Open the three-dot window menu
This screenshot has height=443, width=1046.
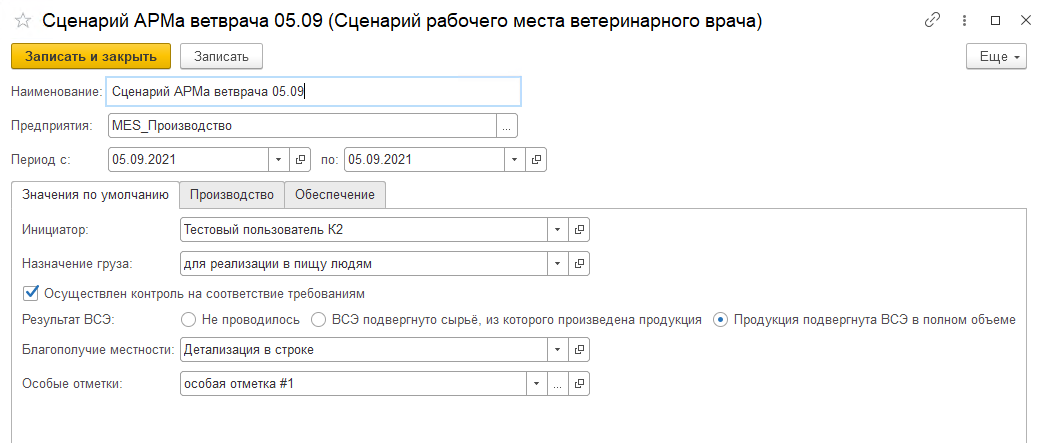tap(965, 19)
